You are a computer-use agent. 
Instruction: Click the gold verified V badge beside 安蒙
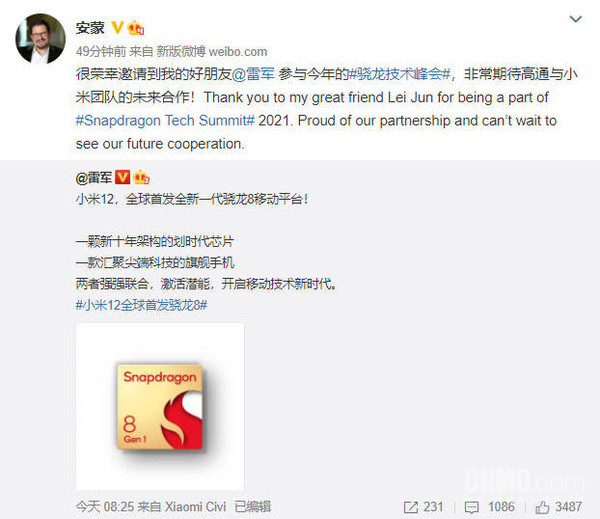click(117, 28)
